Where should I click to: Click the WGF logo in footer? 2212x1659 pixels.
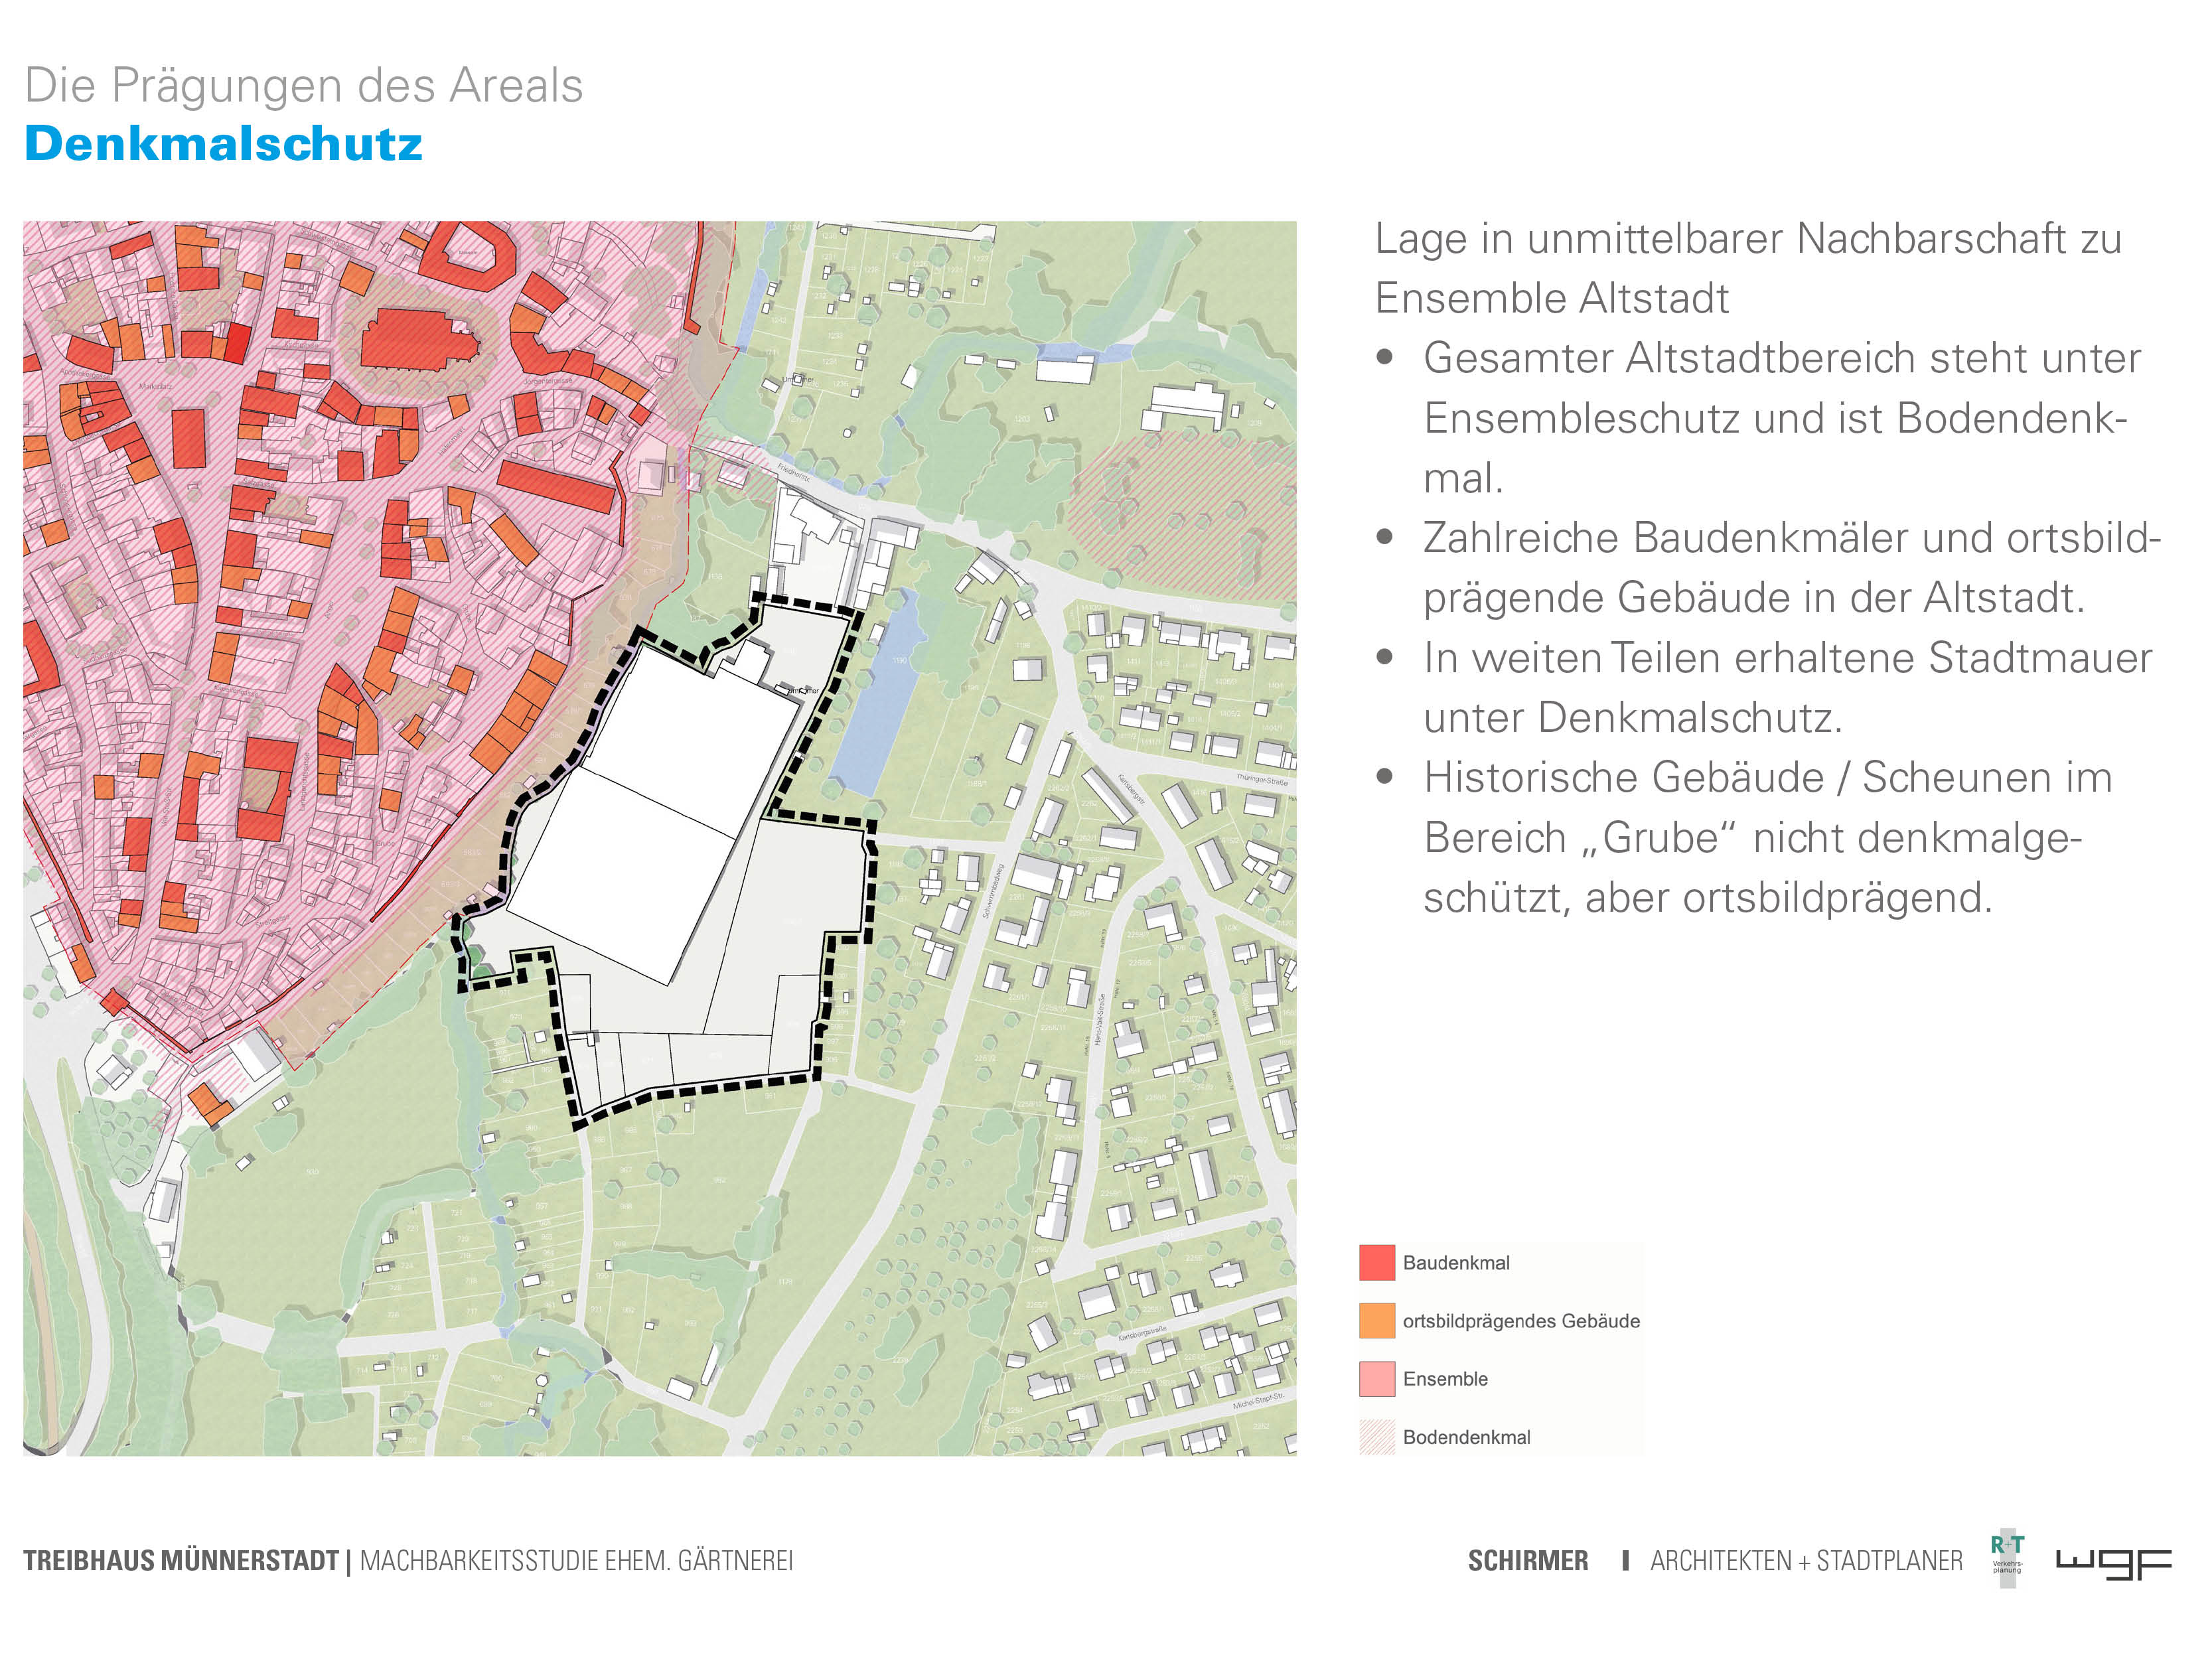click(2113, 1565)
